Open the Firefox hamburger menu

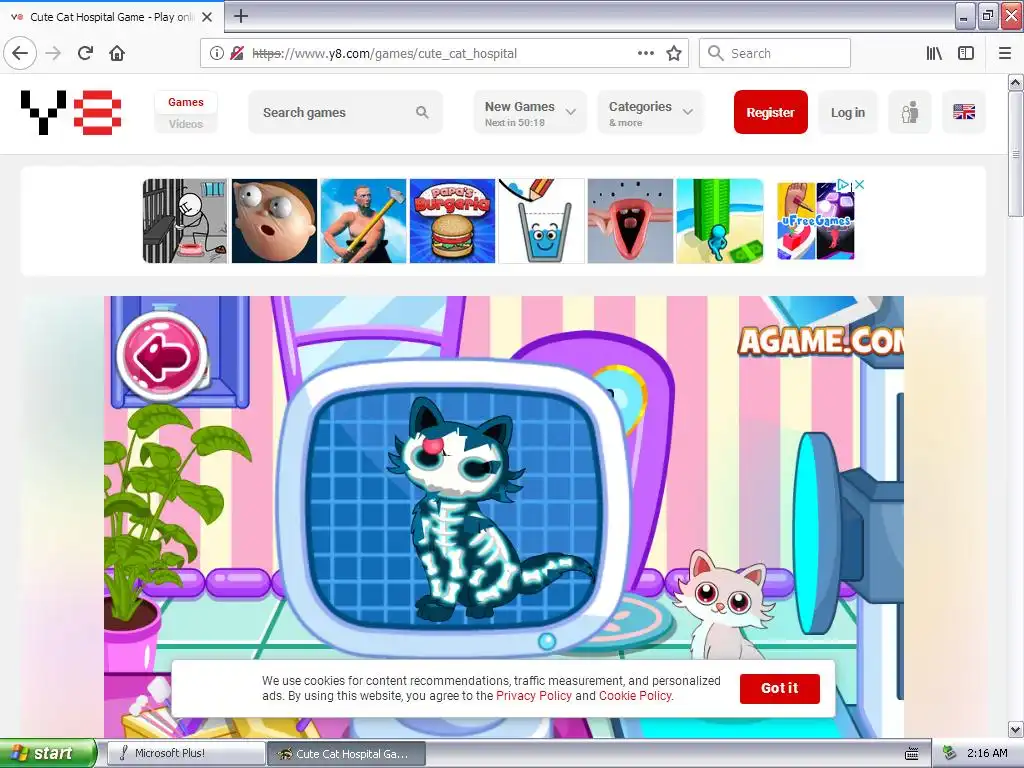tap(1005, 54)
